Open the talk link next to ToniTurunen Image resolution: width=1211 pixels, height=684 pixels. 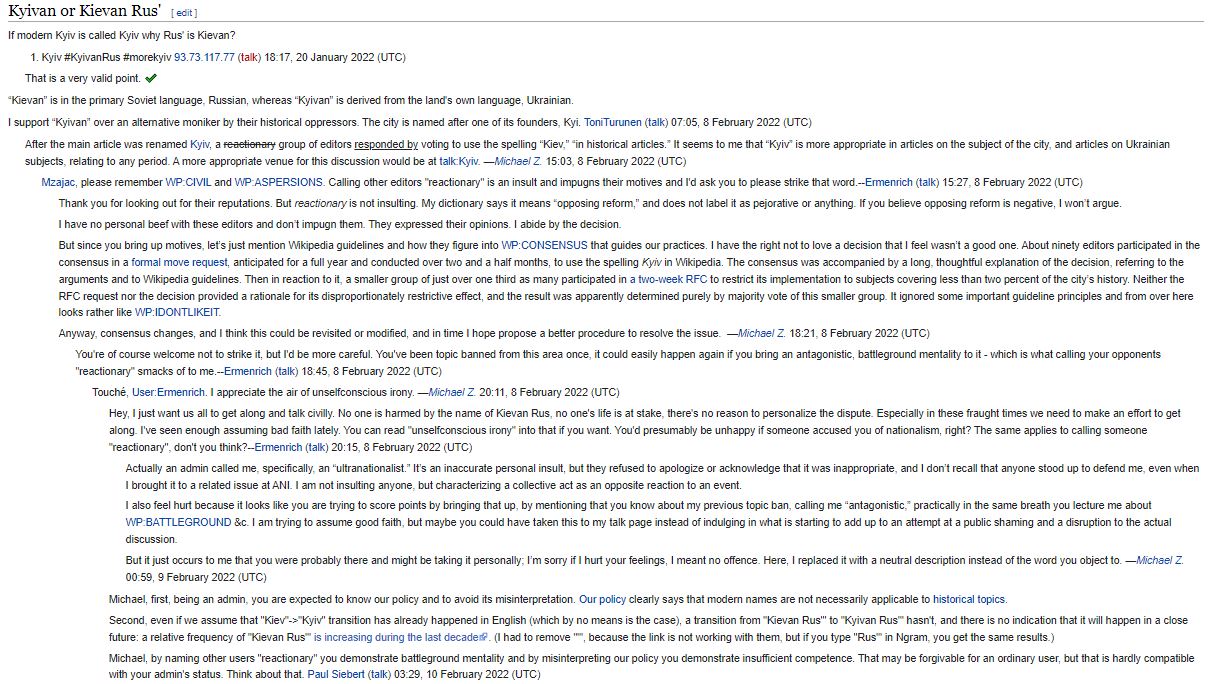click(657, 122)
